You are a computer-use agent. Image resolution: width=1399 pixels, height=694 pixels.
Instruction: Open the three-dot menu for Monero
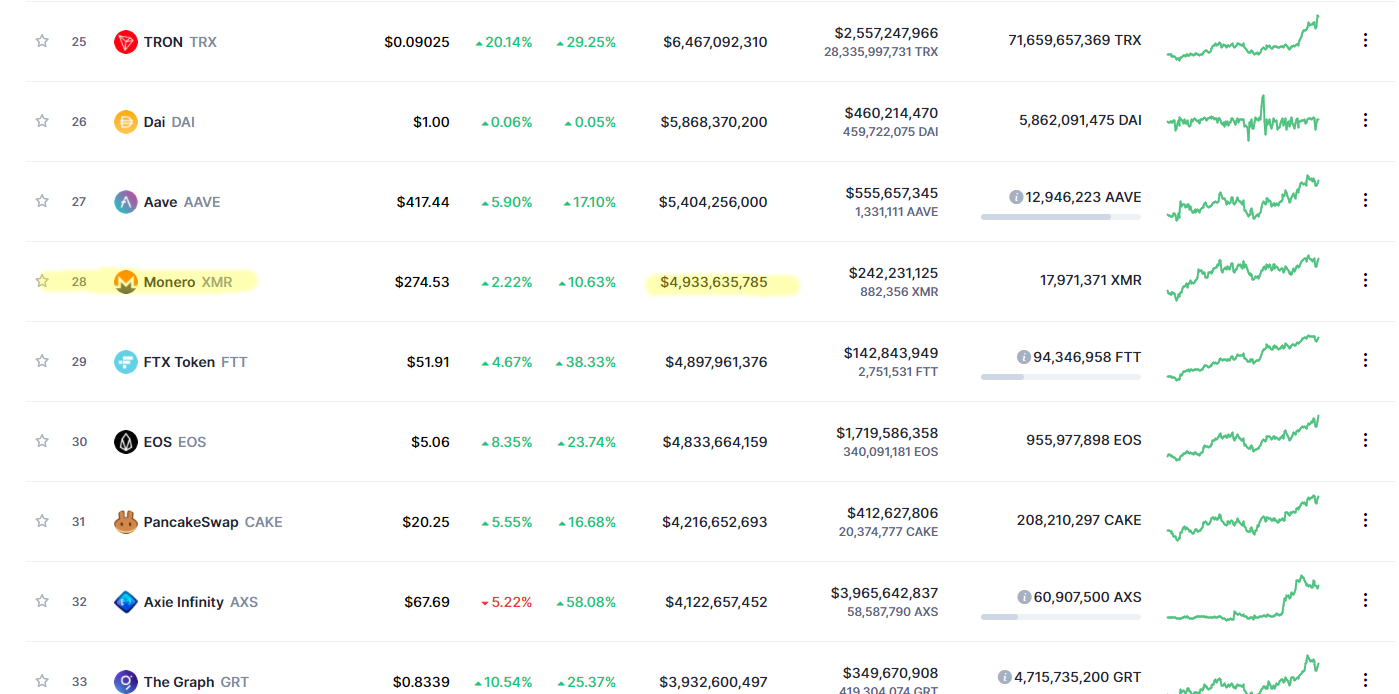pyautogui.click(x=1365, y=280)
